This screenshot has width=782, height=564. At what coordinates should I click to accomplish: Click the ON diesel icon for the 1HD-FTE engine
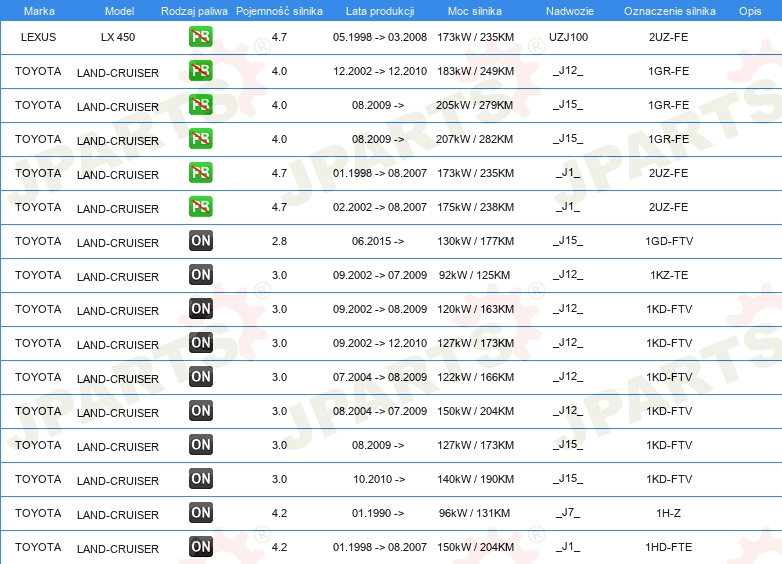point(200,547)
